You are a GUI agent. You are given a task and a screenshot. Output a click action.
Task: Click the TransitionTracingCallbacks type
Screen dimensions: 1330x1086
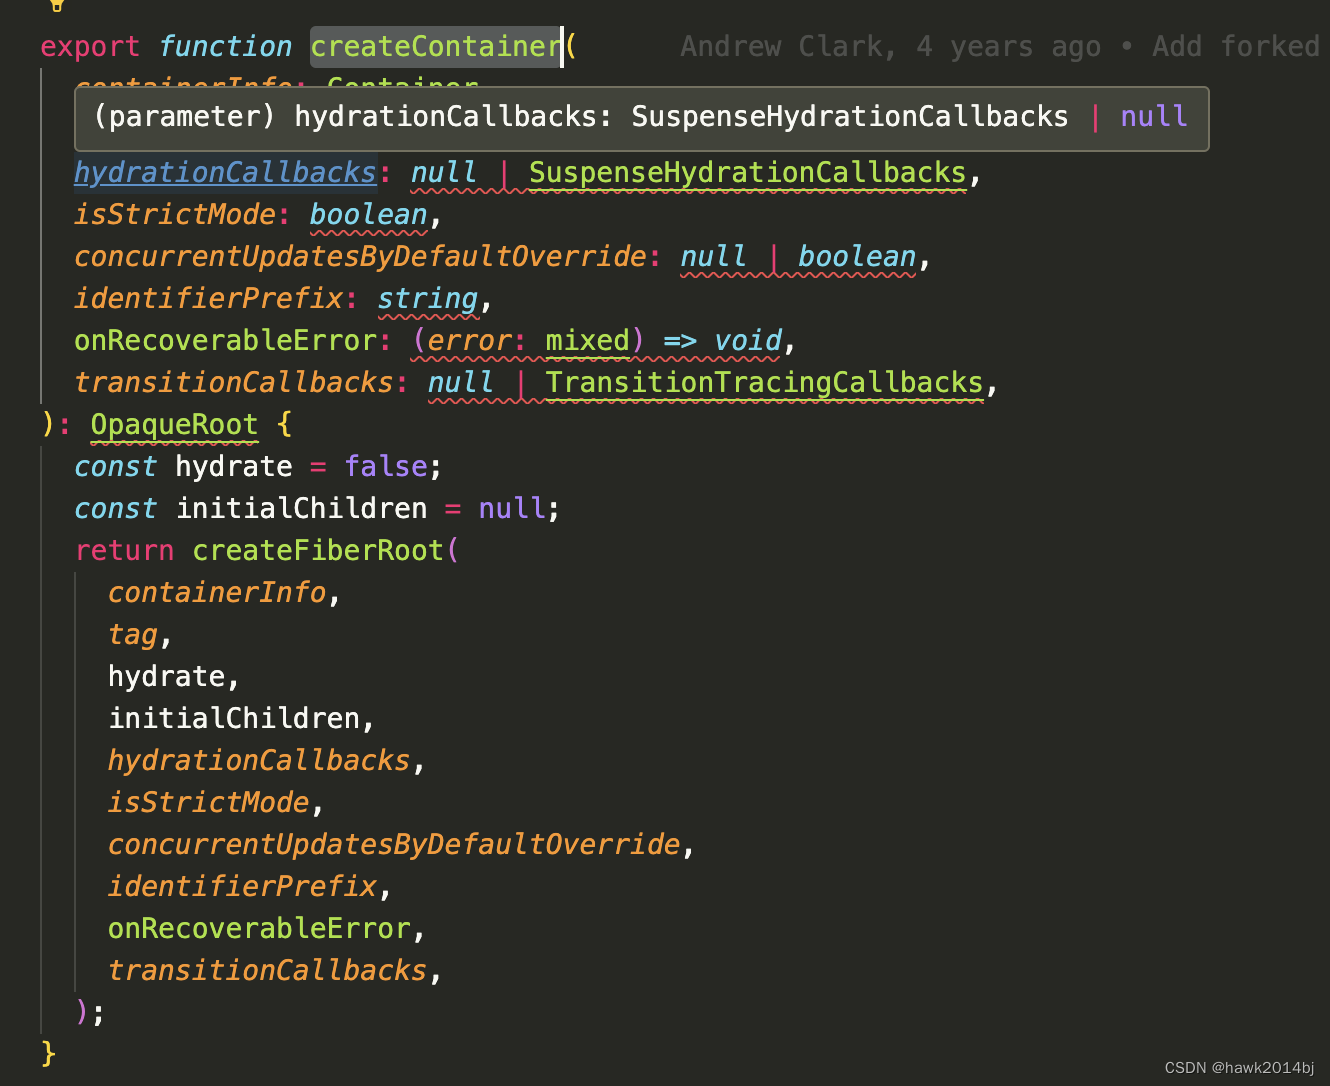[765, 383]
